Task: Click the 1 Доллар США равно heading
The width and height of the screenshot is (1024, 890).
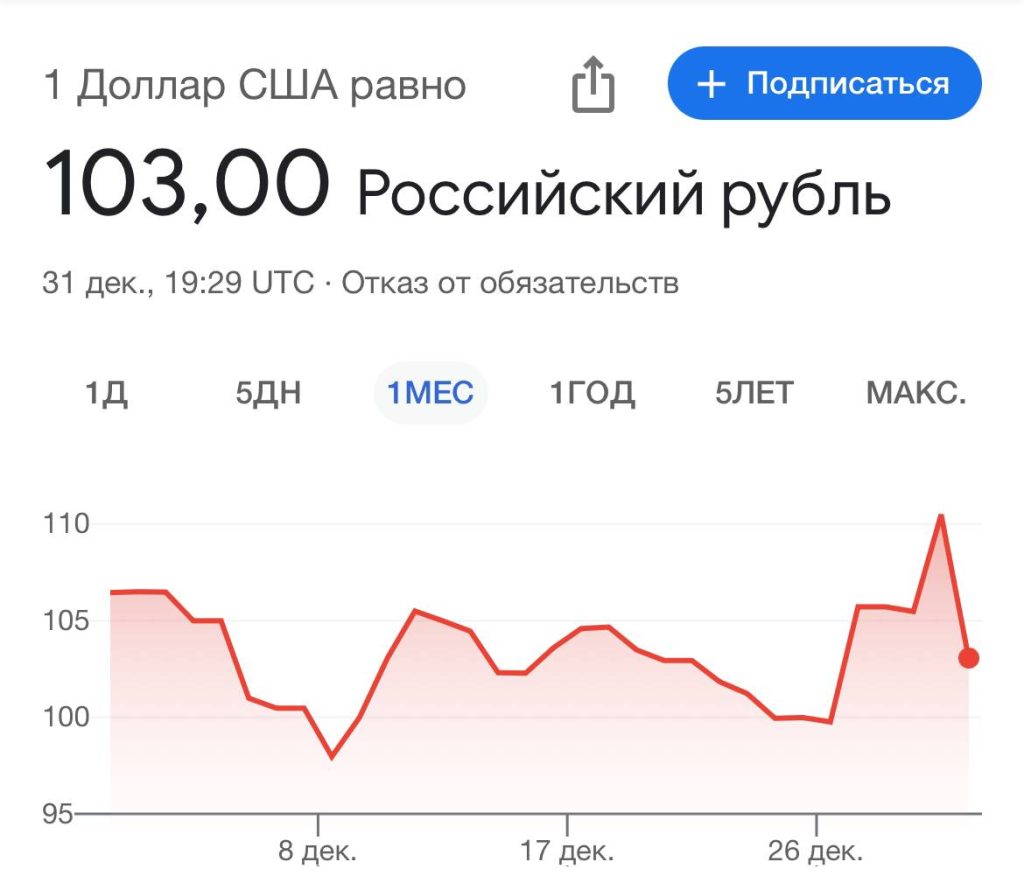Action: click(254, 85)
